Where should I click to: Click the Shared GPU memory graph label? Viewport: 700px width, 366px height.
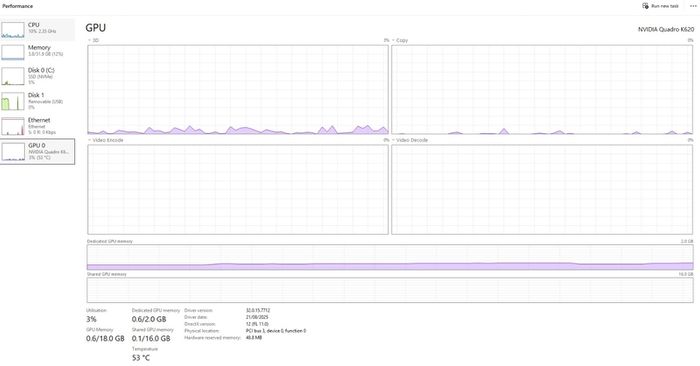[107, 274]
